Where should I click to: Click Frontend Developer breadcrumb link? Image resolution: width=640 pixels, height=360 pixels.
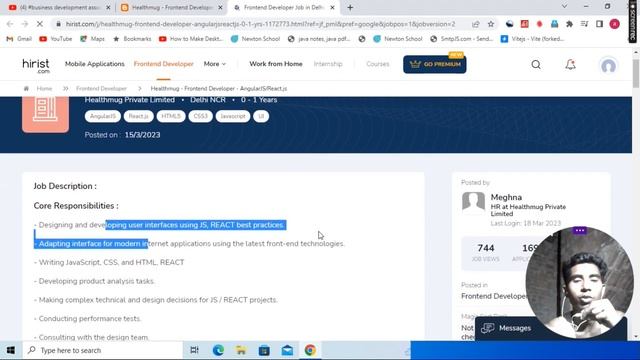tap(101, 89)
